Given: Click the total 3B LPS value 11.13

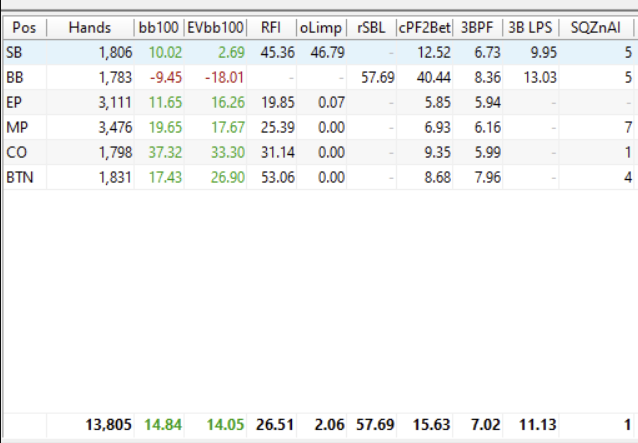Looking at the screenshot, I should tap(538, 425).
